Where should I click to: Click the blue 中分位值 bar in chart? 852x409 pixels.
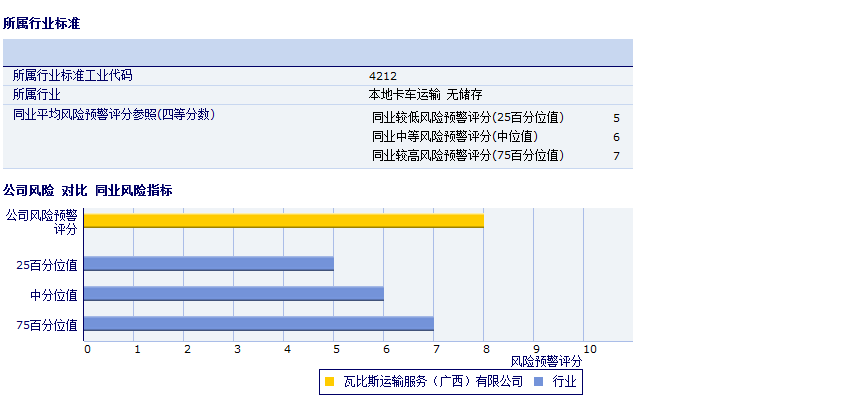click(x=233, y=294)
